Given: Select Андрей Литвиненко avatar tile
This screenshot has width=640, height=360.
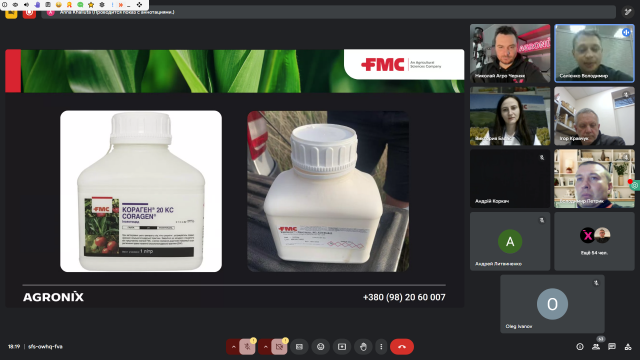Looking at the screenshot, I should (510, 241).
